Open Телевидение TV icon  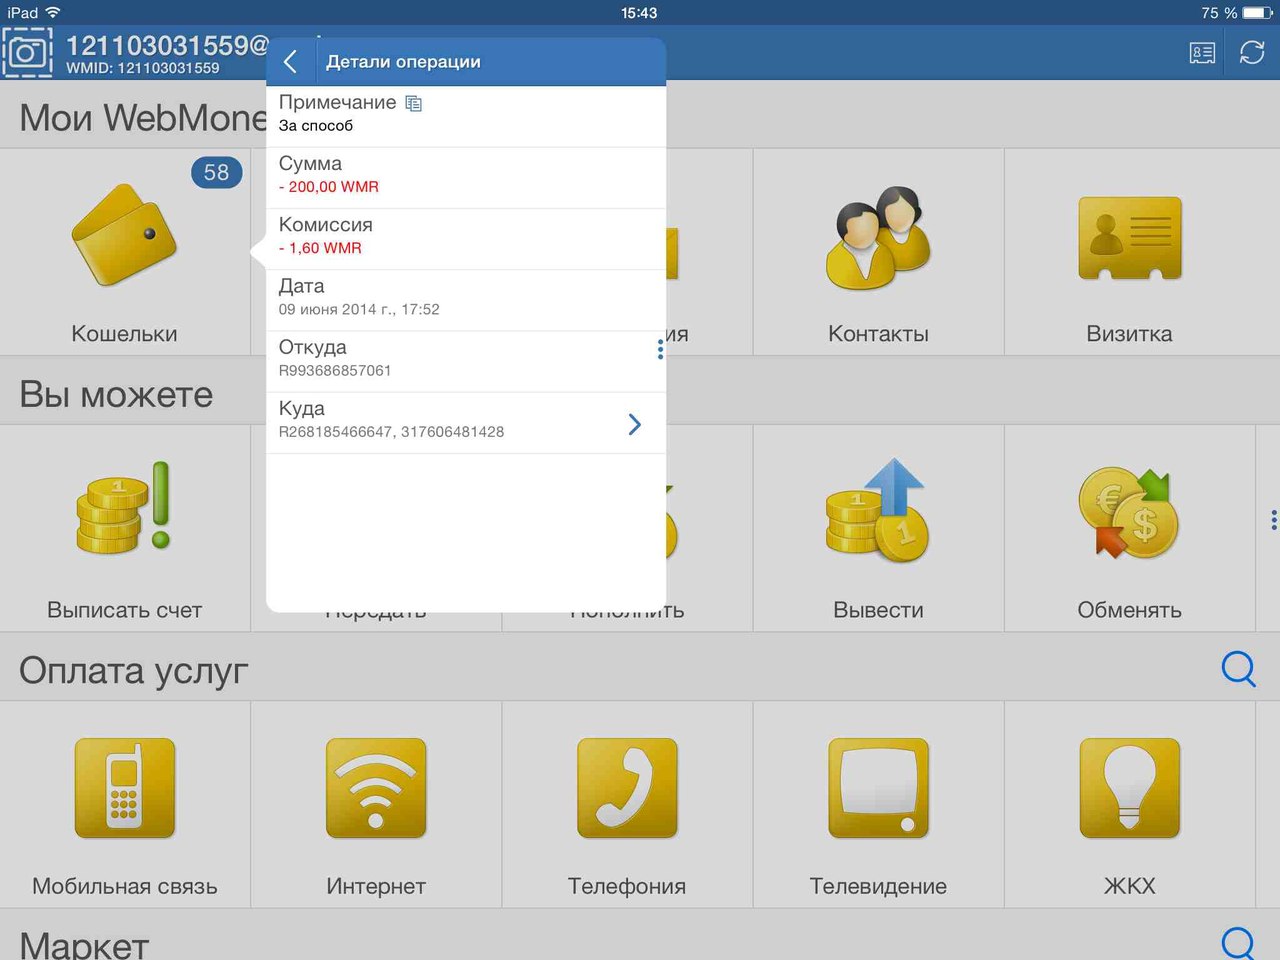coord(878,788)
